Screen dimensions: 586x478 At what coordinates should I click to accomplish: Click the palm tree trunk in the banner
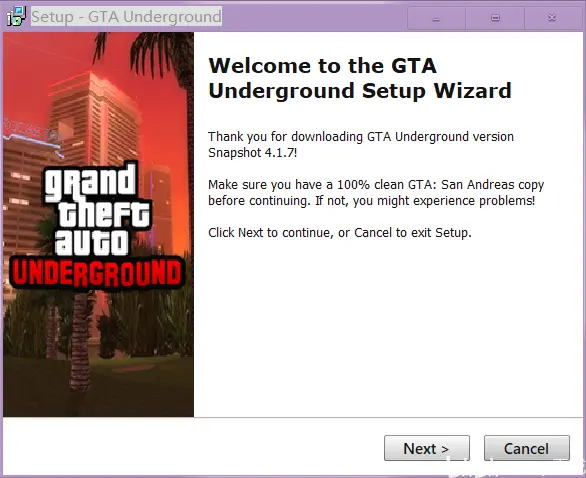point(80,344)
